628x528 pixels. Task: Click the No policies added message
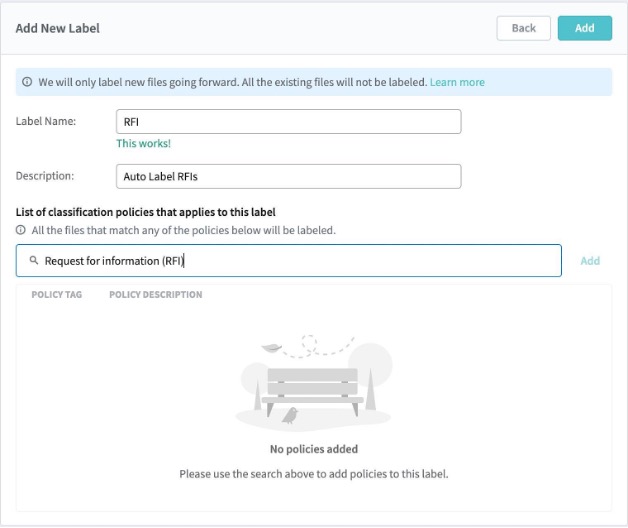click(x=313, y=449)
